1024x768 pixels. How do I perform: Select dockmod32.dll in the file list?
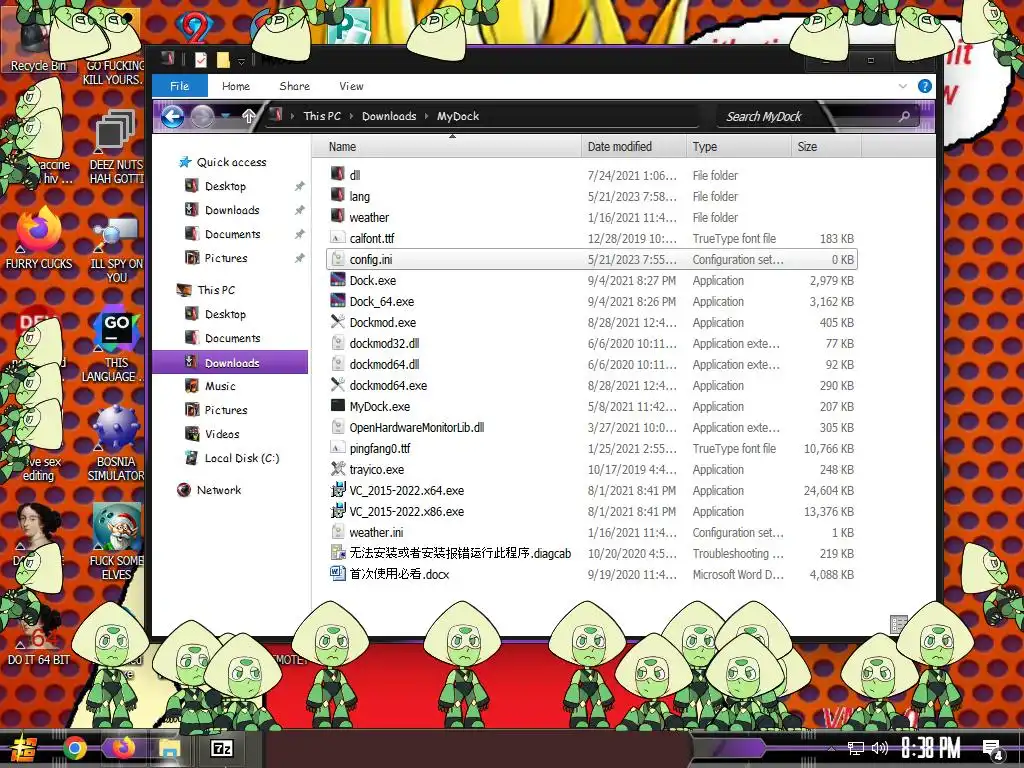click(384, 344)
